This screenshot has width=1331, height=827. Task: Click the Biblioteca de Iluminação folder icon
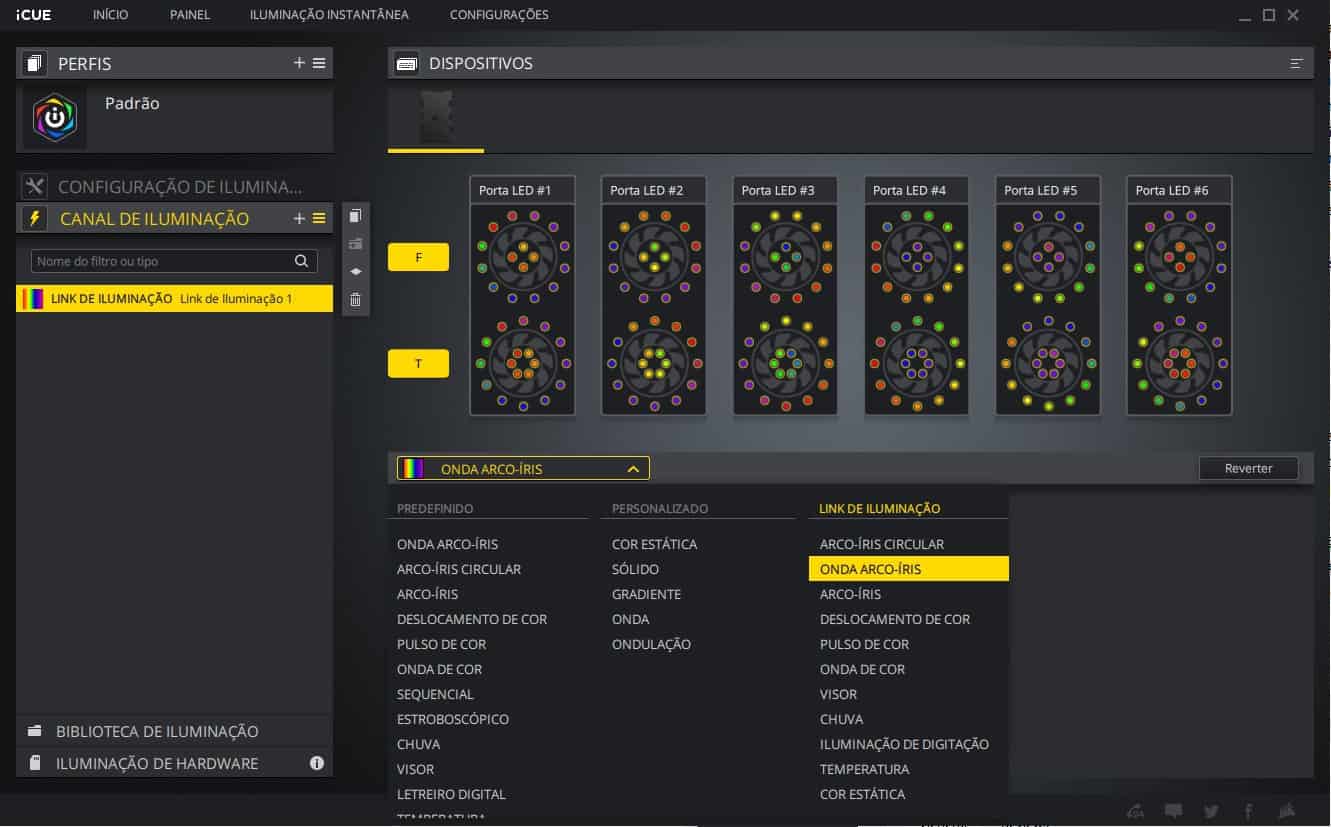pos(35,731)
